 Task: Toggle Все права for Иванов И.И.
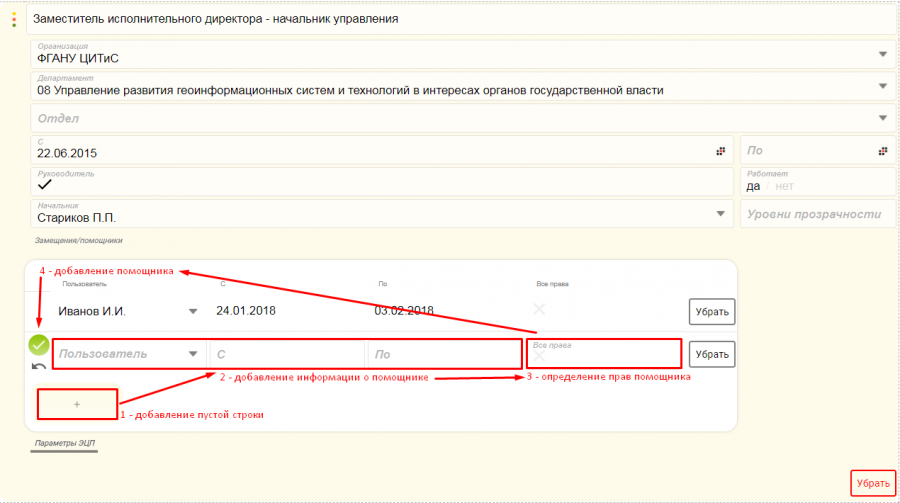coord(540,309)
